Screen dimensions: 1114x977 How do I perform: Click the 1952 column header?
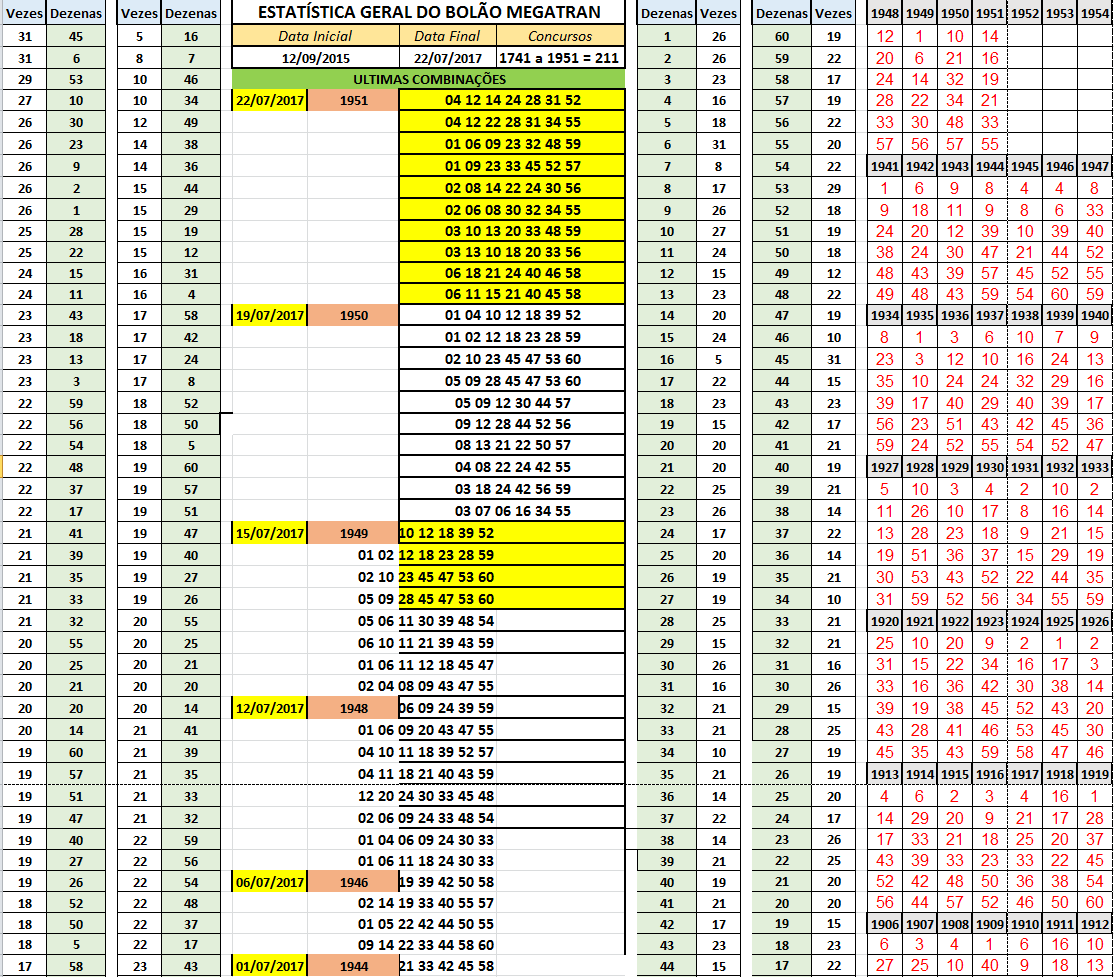(1025, 14)
